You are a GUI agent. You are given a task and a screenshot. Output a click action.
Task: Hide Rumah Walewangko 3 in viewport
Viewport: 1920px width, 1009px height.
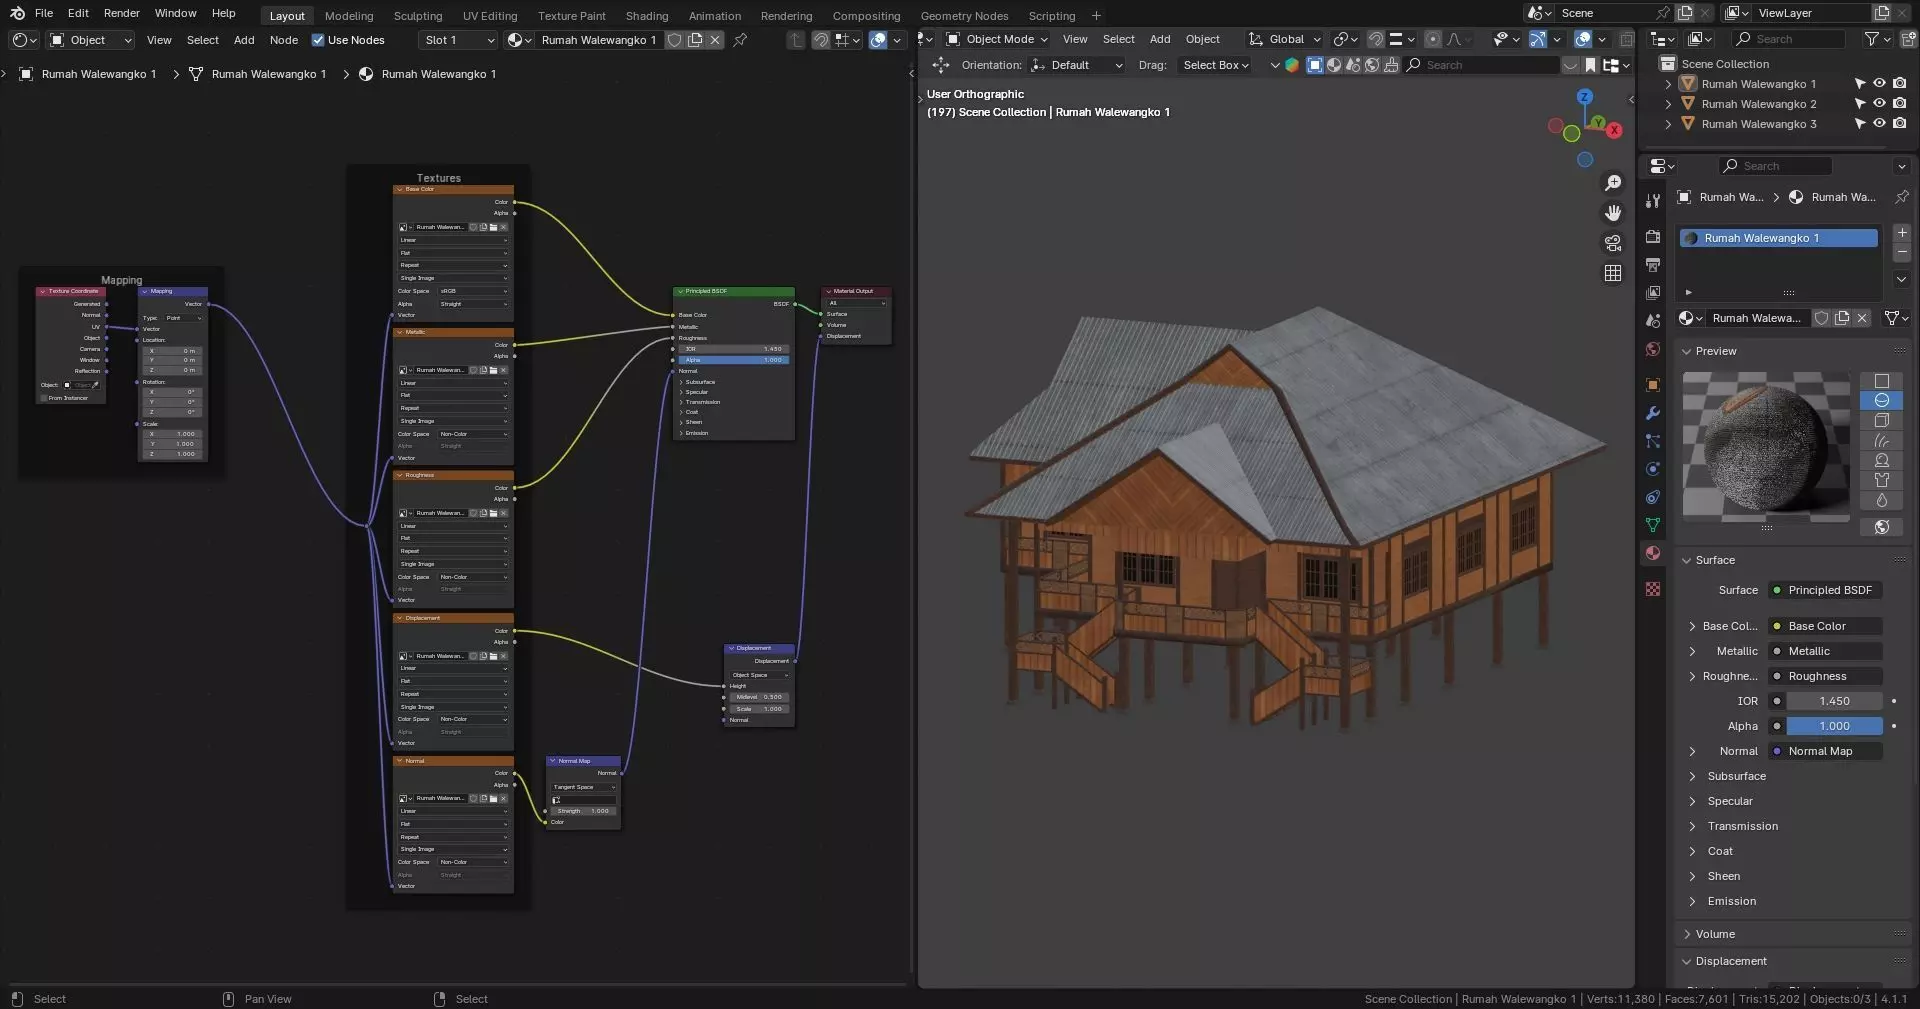1879,124
